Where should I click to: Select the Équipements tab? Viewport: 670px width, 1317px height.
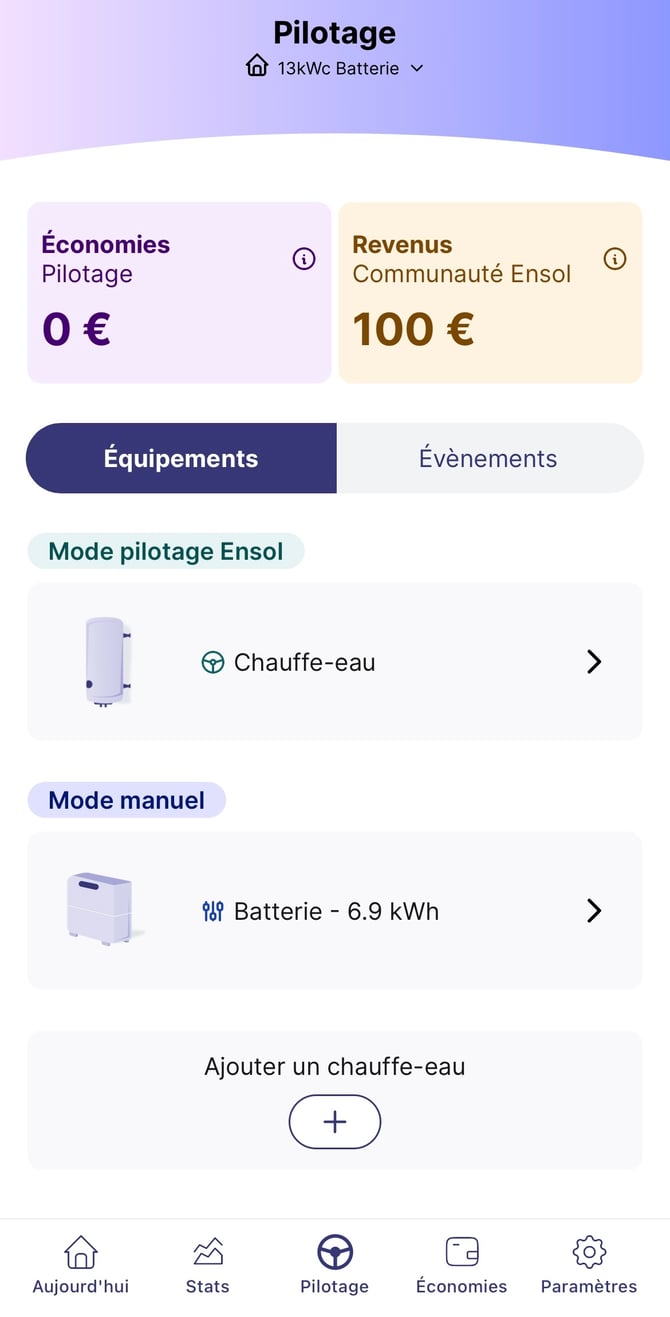tap(181, 458)
